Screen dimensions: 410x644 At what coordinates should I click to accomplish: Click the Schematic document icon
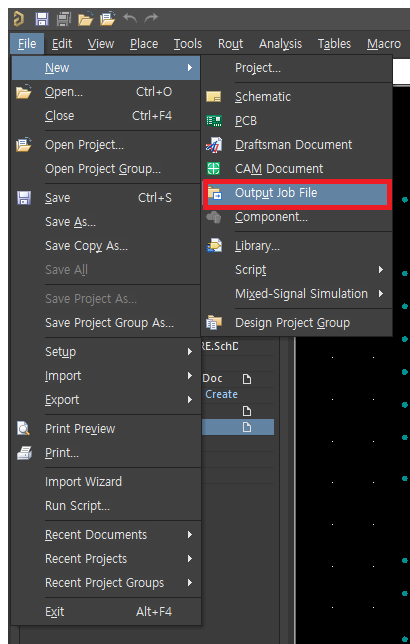(214, 97)
